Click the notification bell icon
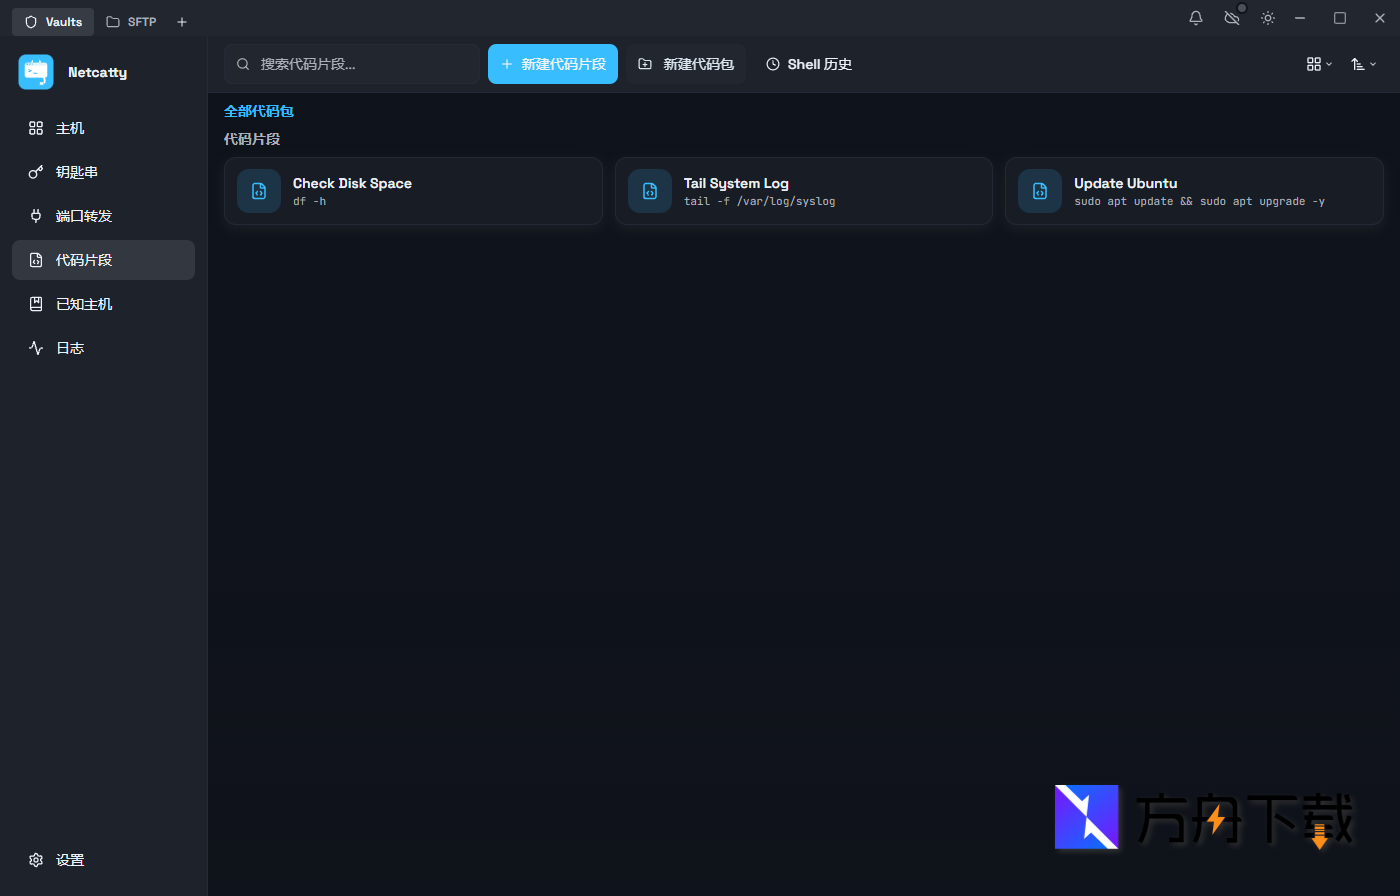The height and width of the screenshot is (896, 1400). [x=1195, y=18]
